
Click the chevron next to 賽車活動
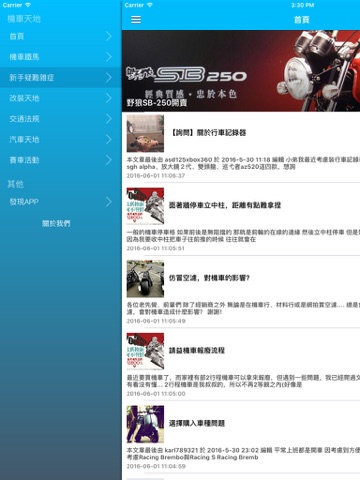tap(109, 160)
